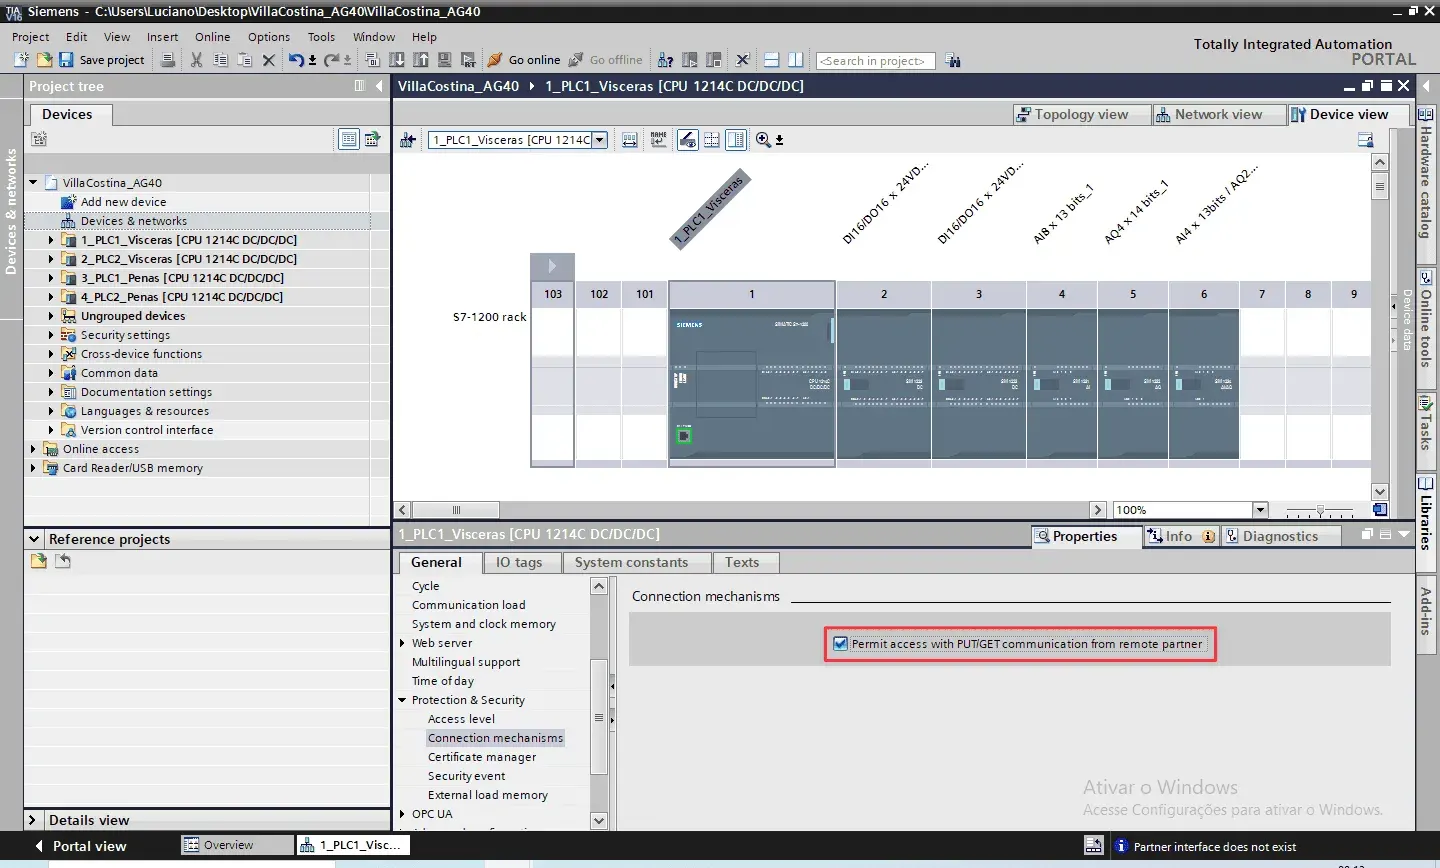
Task: Open the 100% zoom level dropdown
Action: pyautogui.click(x=1260, y=510)
